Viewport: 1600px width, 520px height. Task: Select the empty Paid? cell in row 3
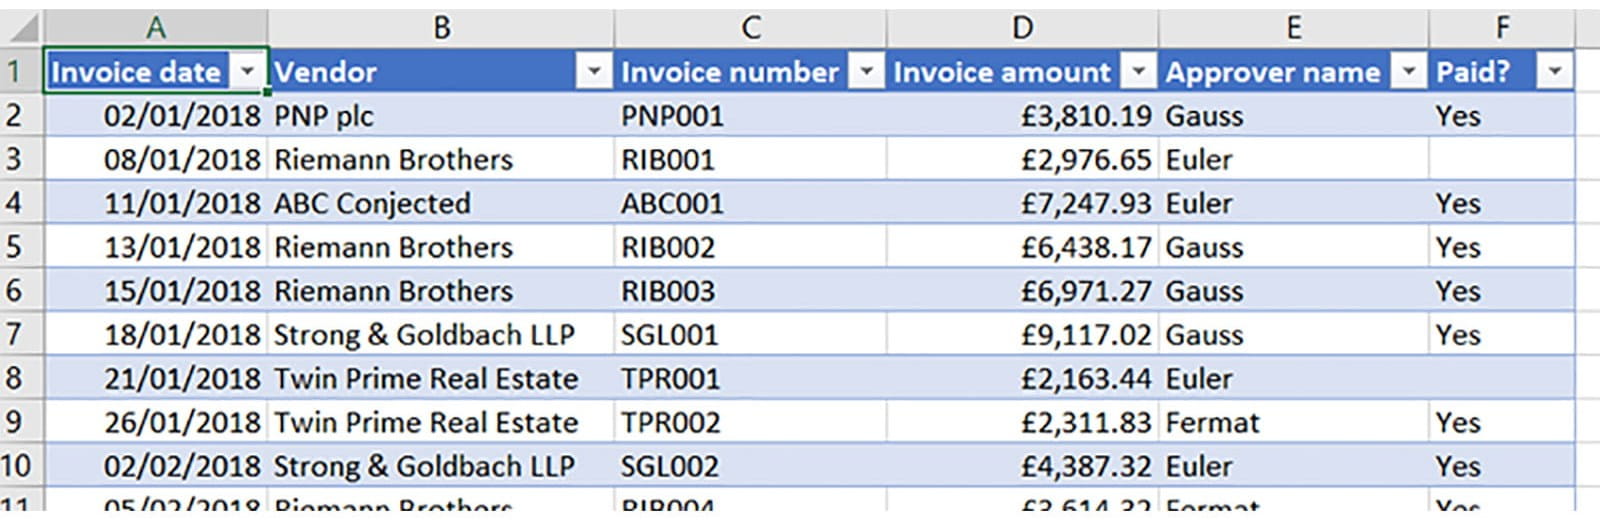click(x=1501, y=160)
